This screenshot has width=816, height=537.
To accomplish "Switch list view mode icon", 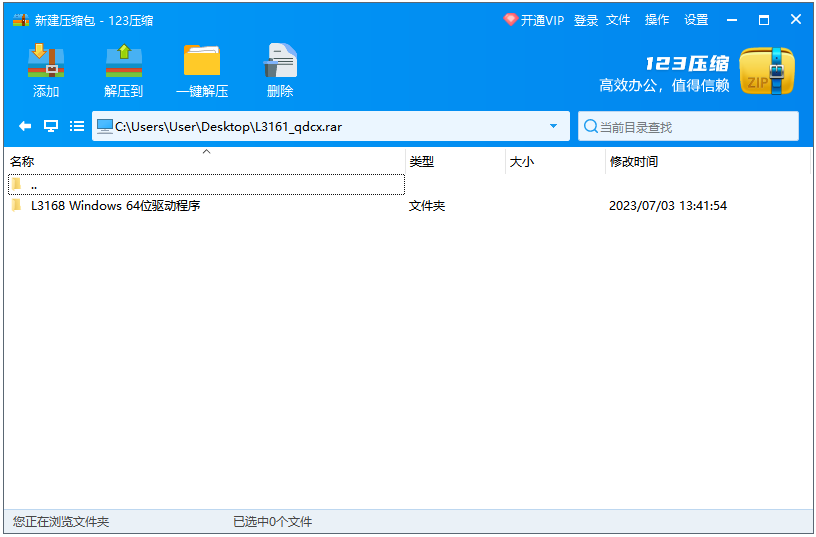I will [x=77, y=126].
